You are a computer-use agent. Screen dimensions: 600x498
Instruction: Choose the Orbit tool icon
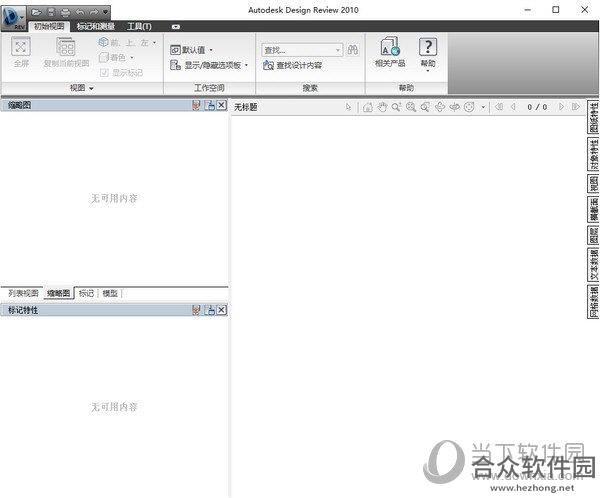(440, 107)
